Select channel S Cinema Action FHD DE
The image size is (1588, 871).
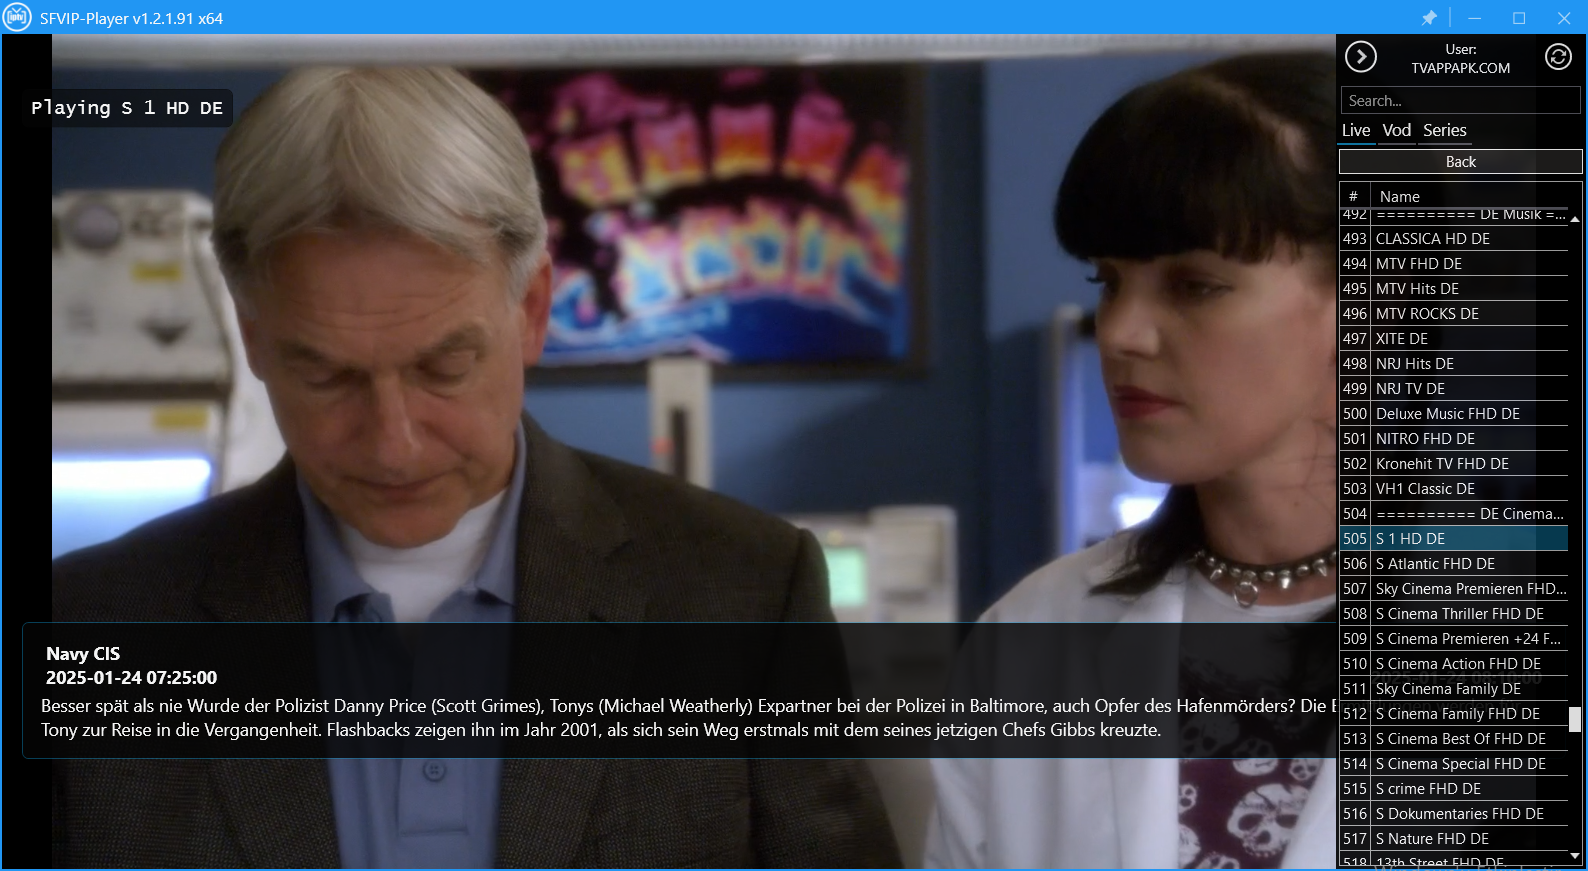pyautogui.click(x=1454, y=664)
